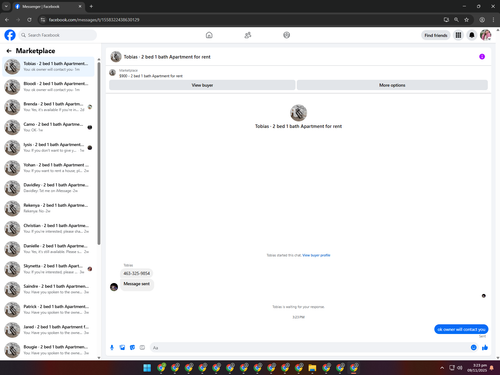This screenshot has width=500, height=375.
Task: Choose a GIF icon in composer
Action: point(142,348)
